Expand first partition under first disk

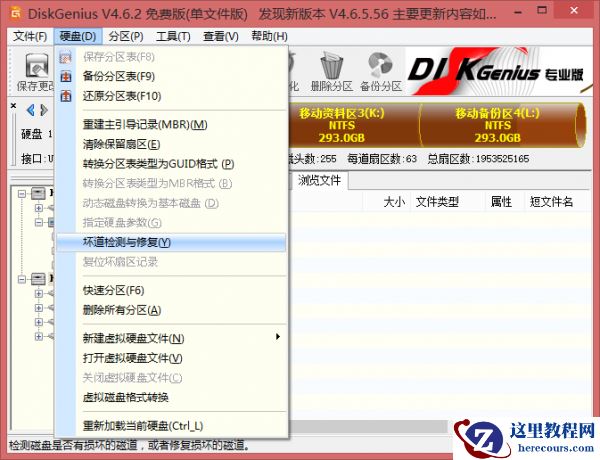click(39, 208)
